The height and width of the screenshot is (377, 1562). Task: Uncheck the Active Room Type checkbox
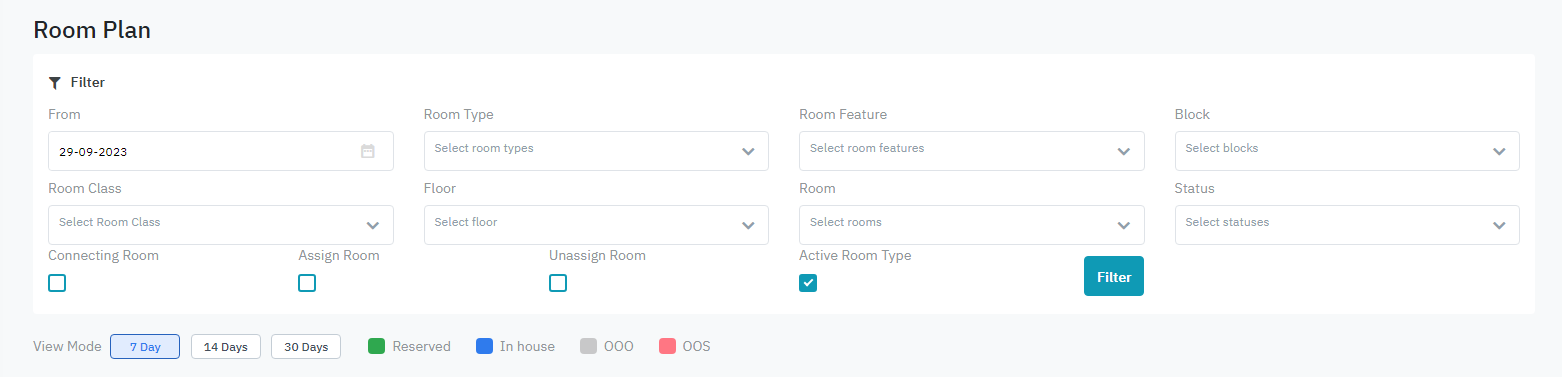point(808,283)
